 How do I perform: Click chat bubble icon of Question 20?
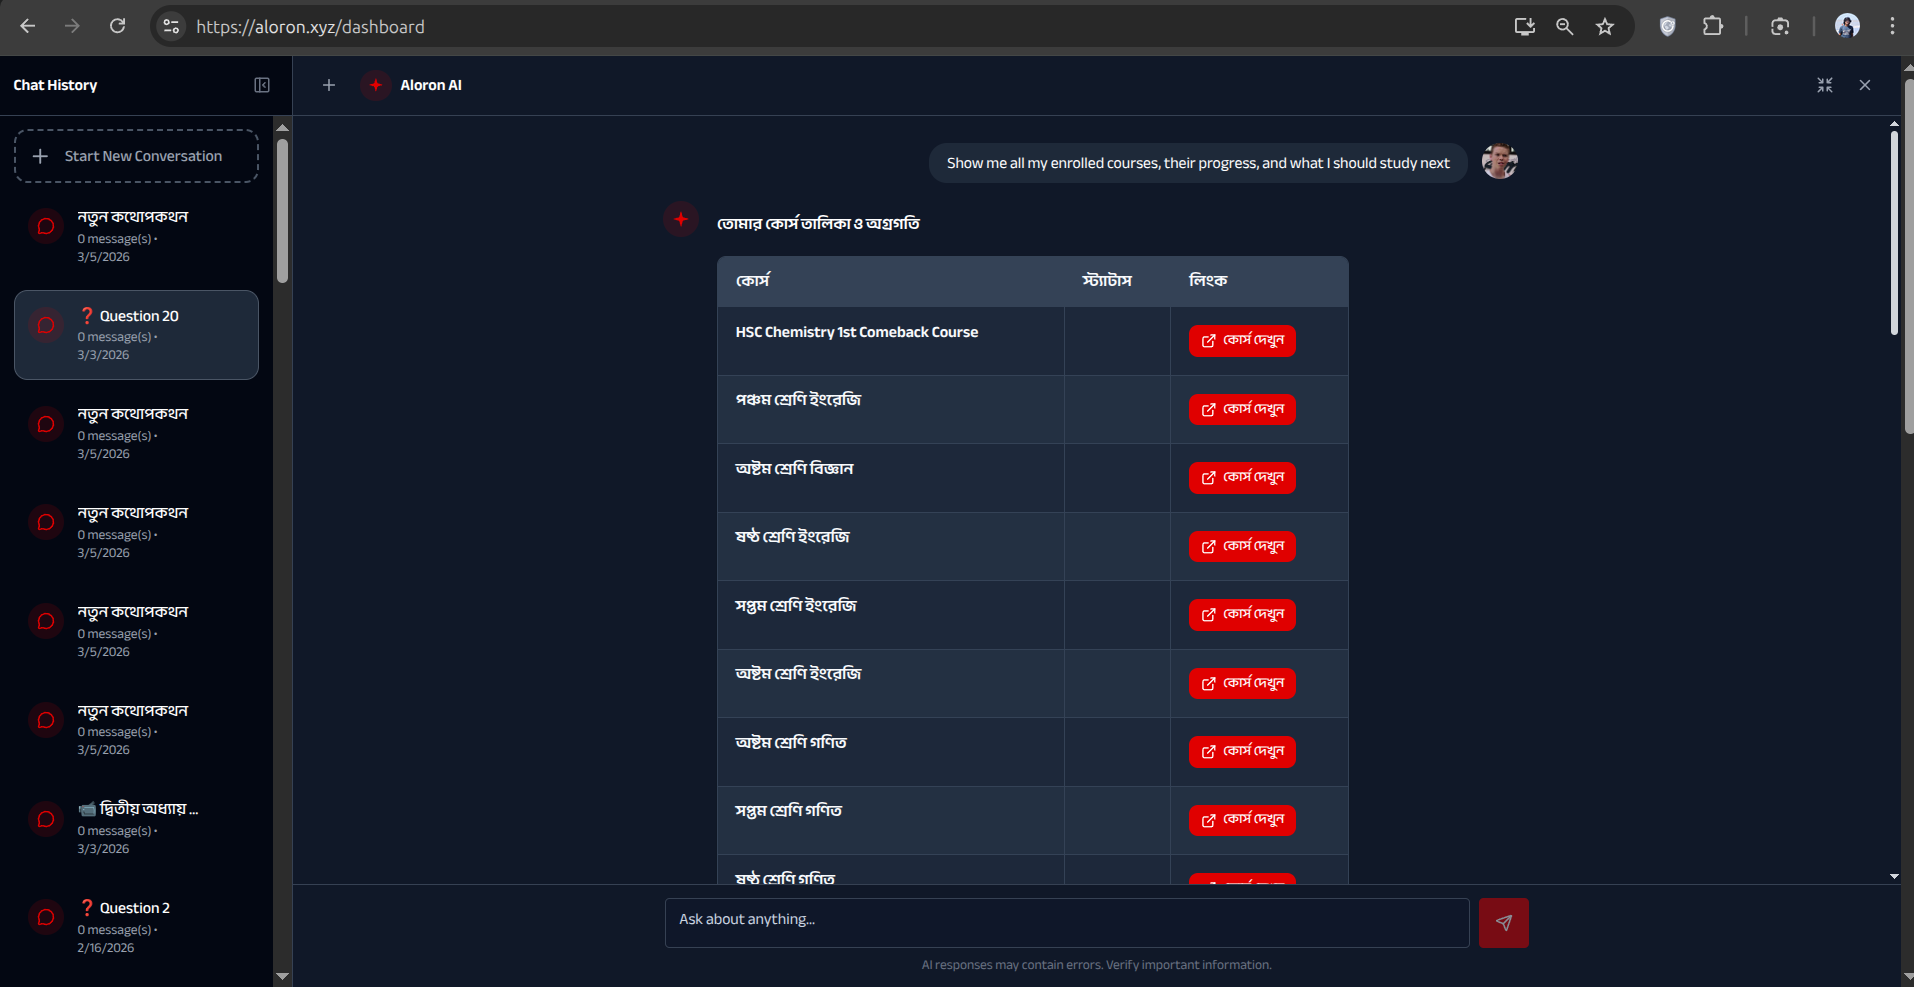tap(46, 325)
